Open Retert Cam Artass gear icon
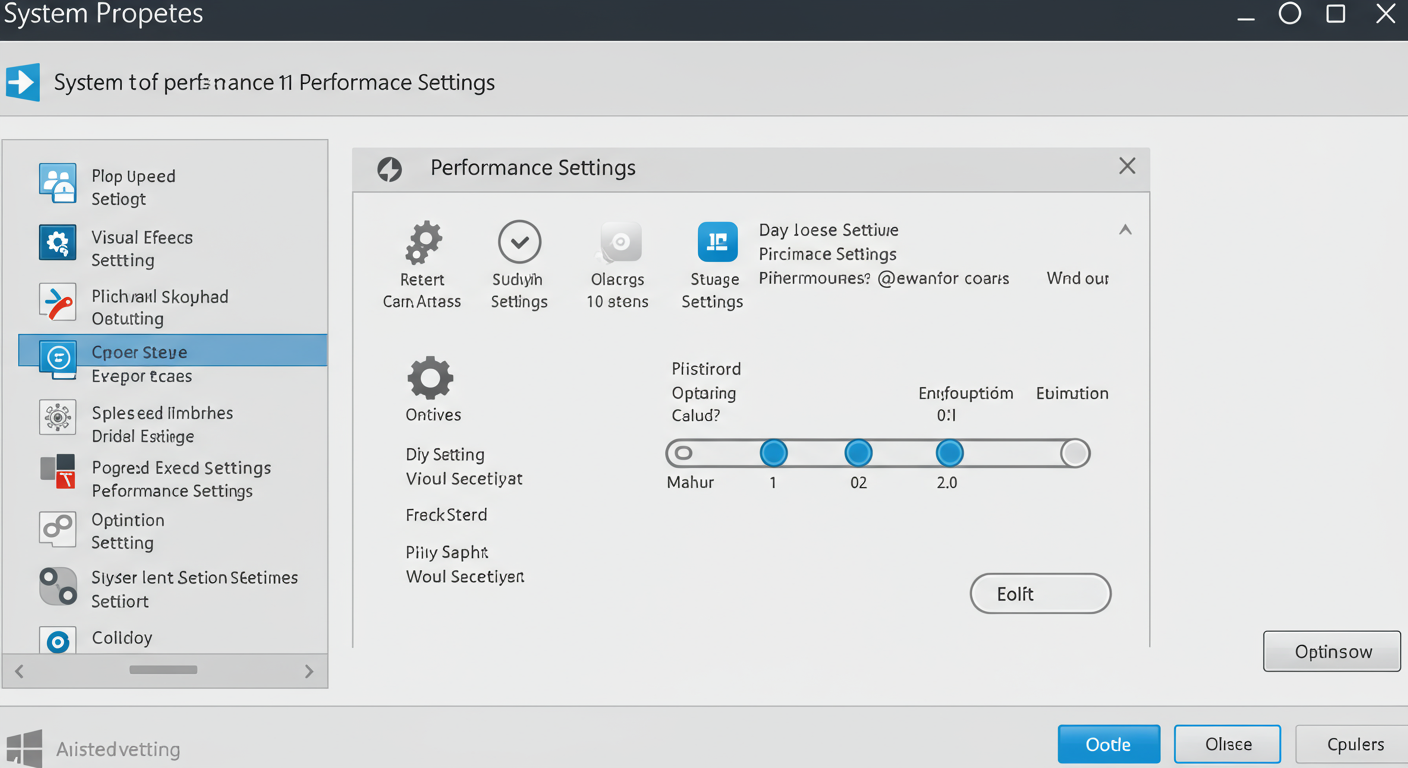 point(423,243)
